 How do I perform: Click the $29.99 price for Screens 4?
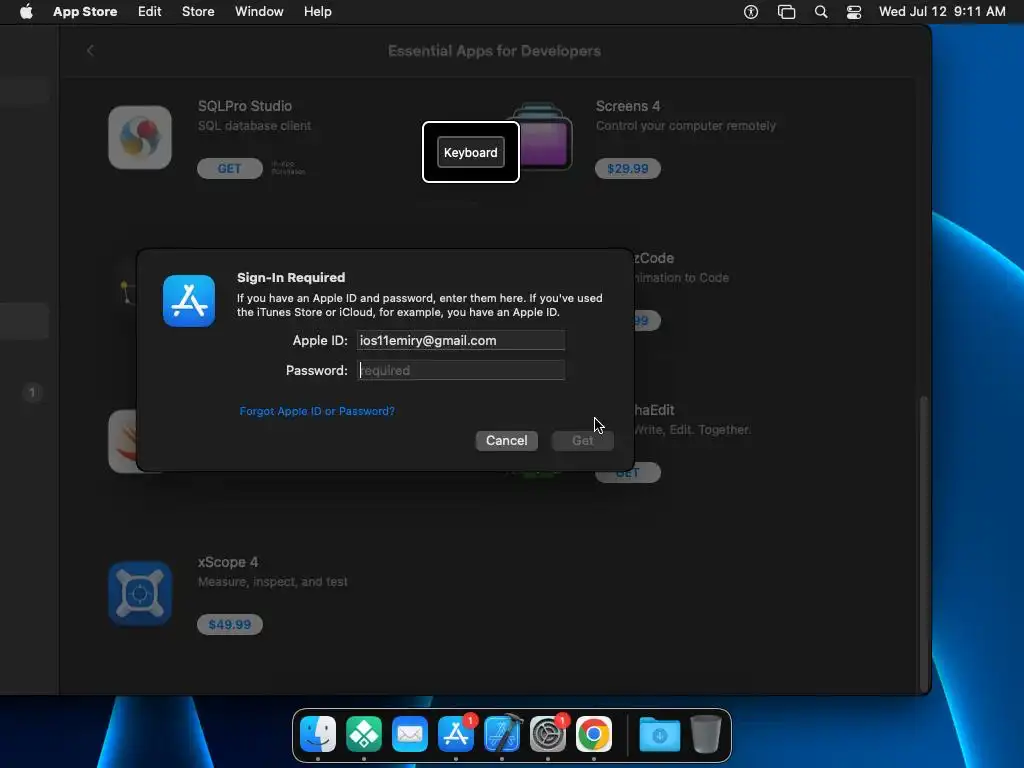[628, 168]
